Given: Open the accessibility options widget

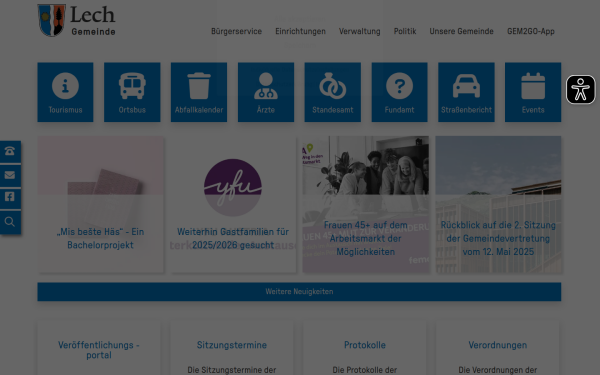Looking at the screenshot, I should point(580,90).
